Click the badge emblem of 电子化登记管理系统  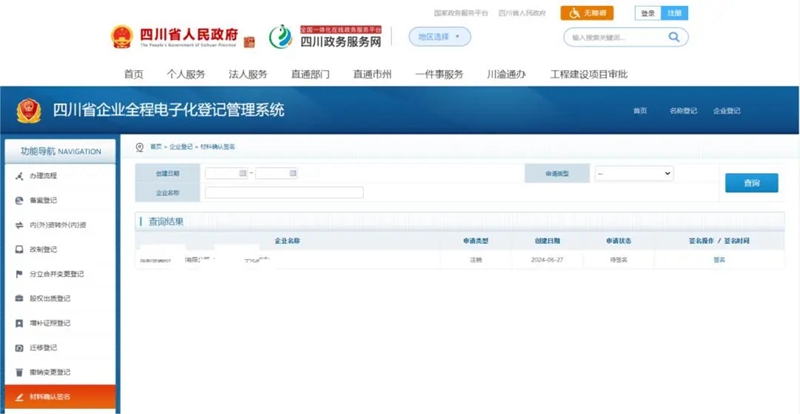click(29, 110)
